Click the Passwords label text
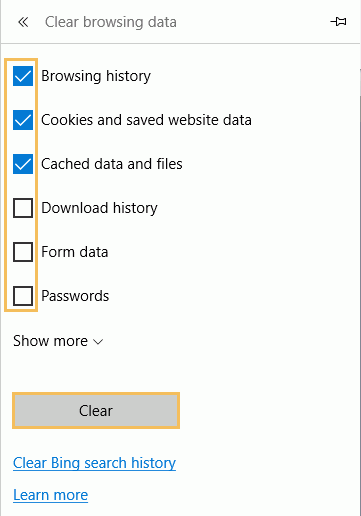361x516 pixels. click(x=75, y=296)
